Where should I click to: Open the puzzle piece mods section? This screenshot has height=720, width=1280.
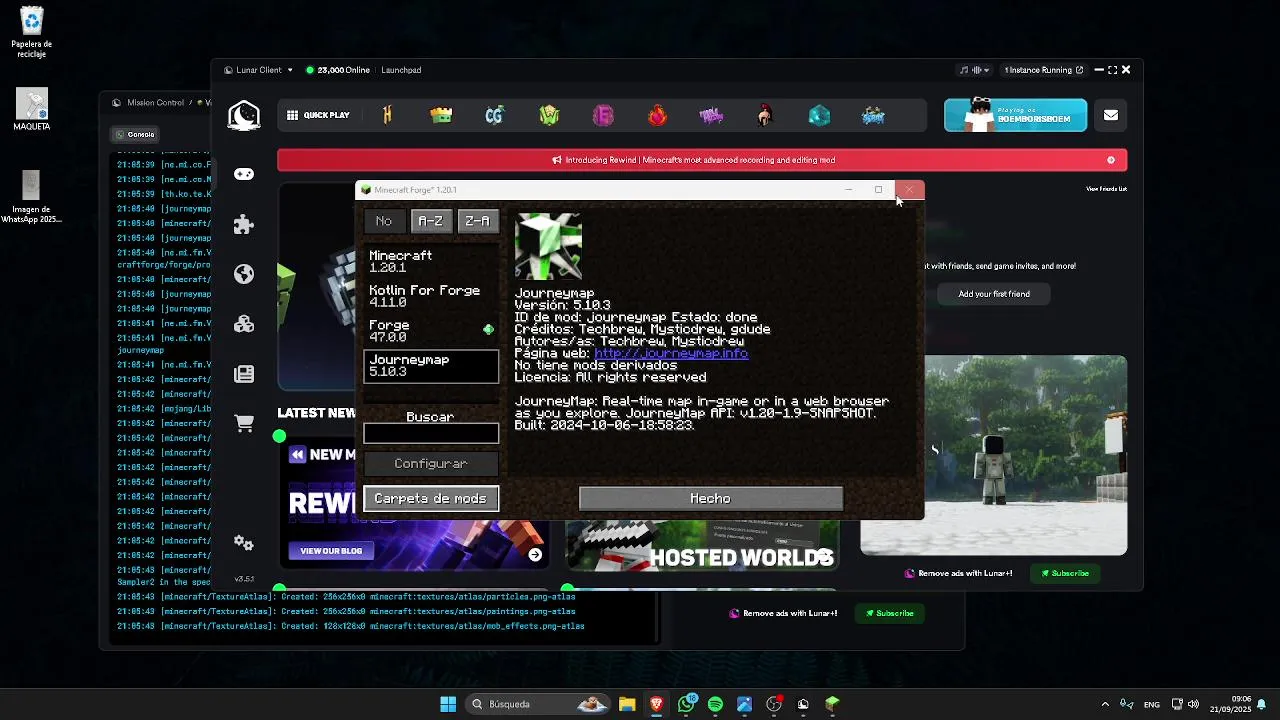(x=244, y=224)
